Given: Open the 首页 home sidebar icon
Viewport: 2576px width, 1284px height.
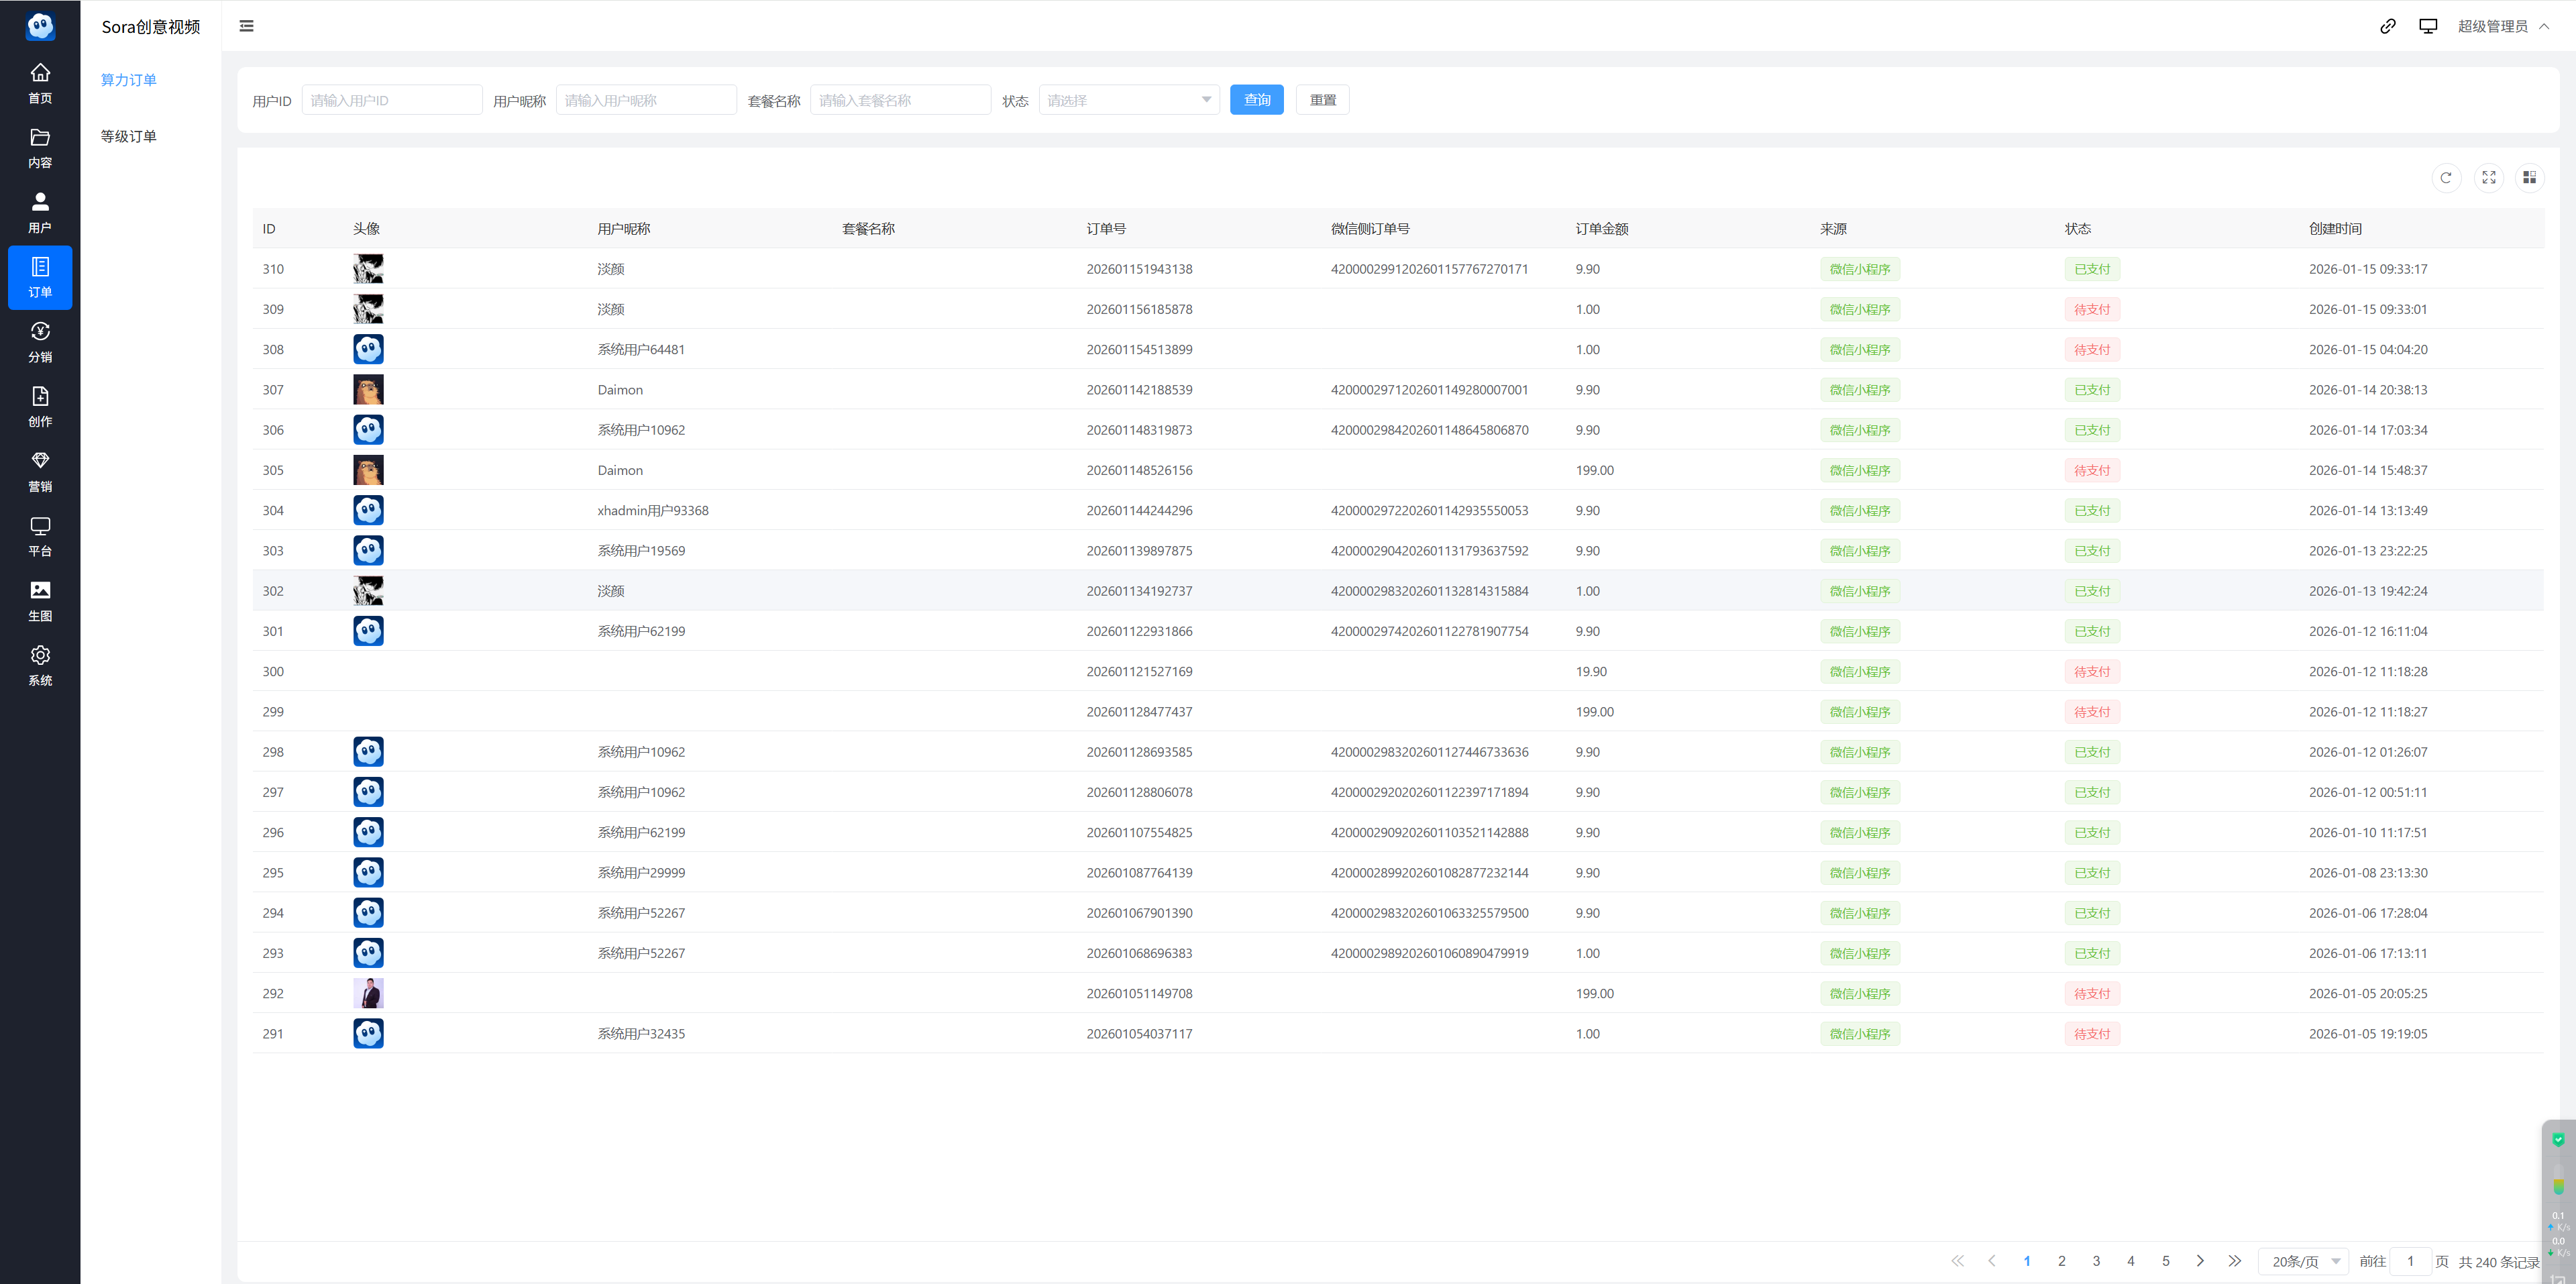Looking at the screenshot, I should tap(40, 82).
